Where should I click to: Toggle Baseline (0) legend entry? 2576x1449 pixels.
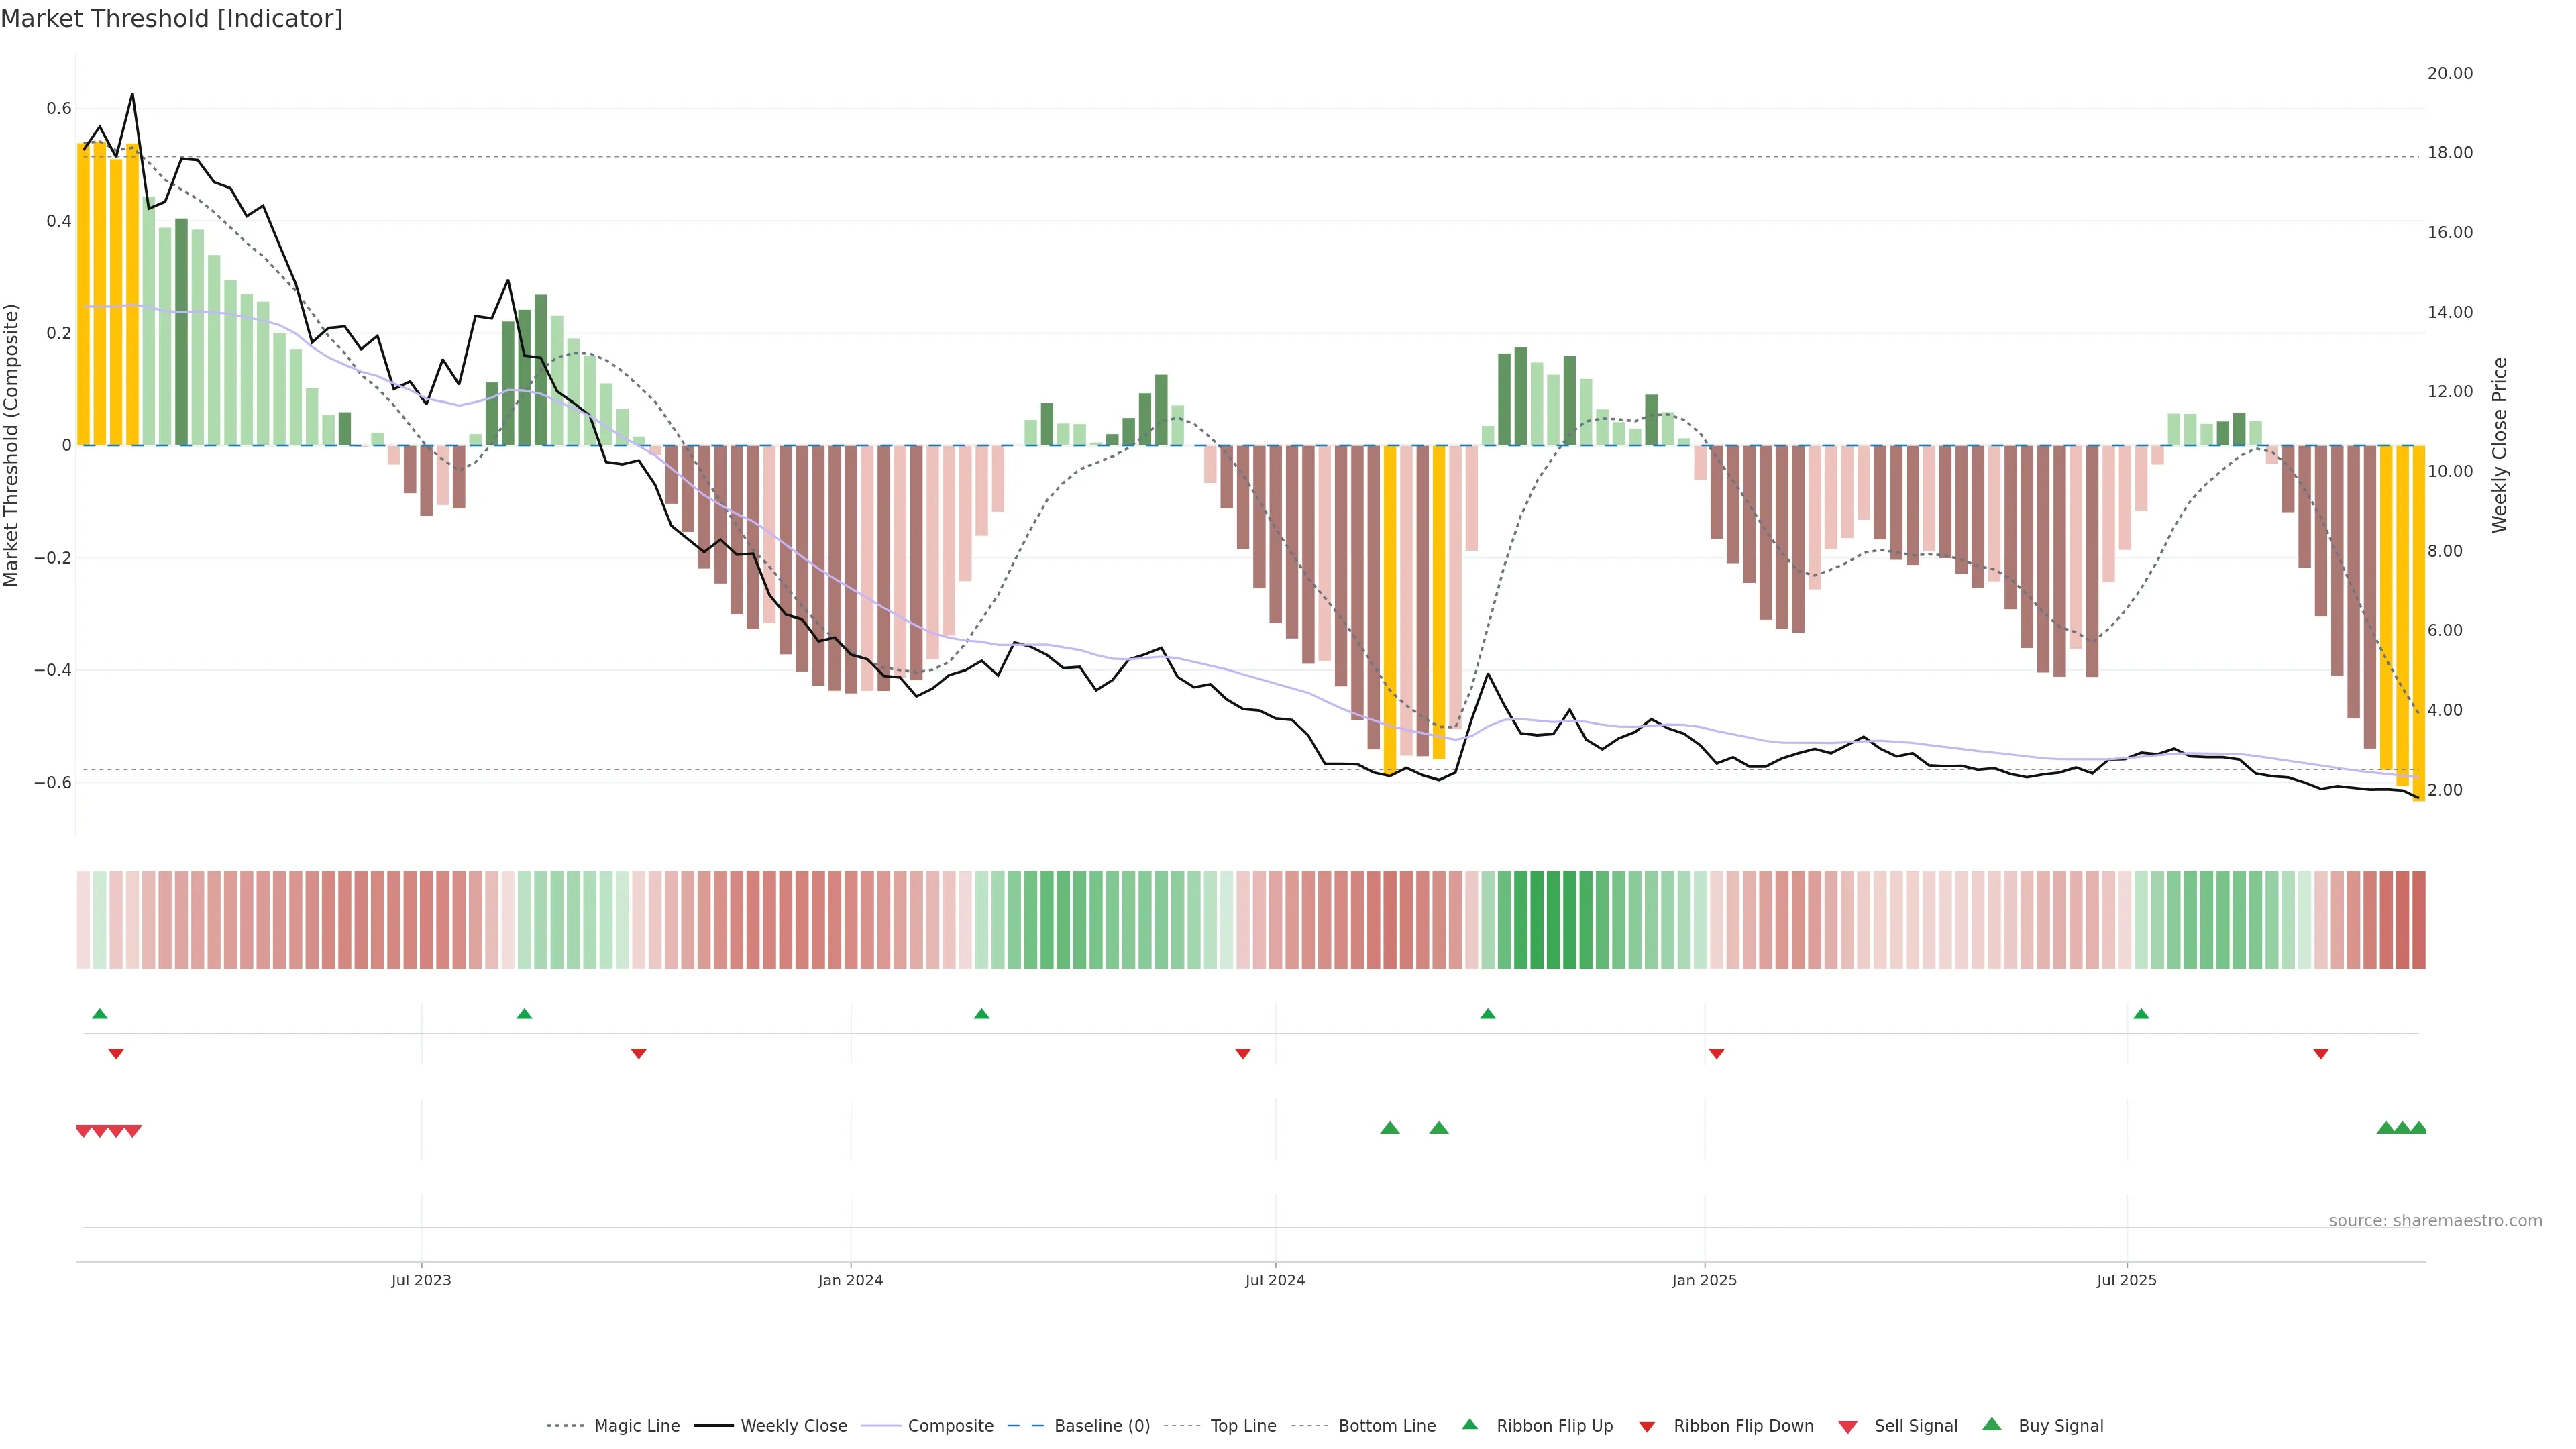tap(1101, 1426)
